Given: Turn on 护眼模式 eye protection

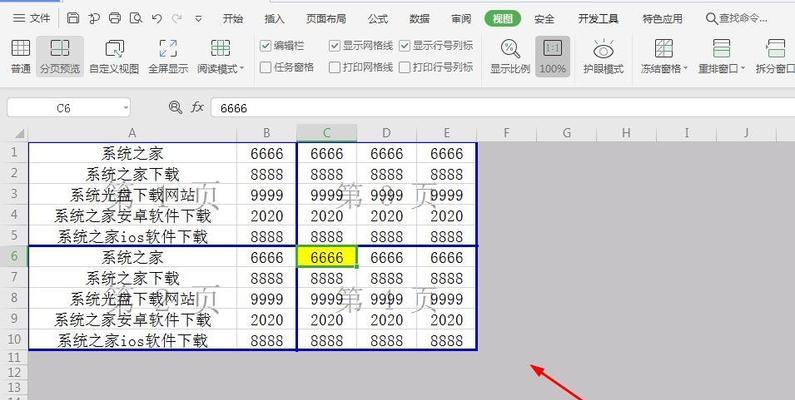Looking at the screenshot, I should [603, 56].
